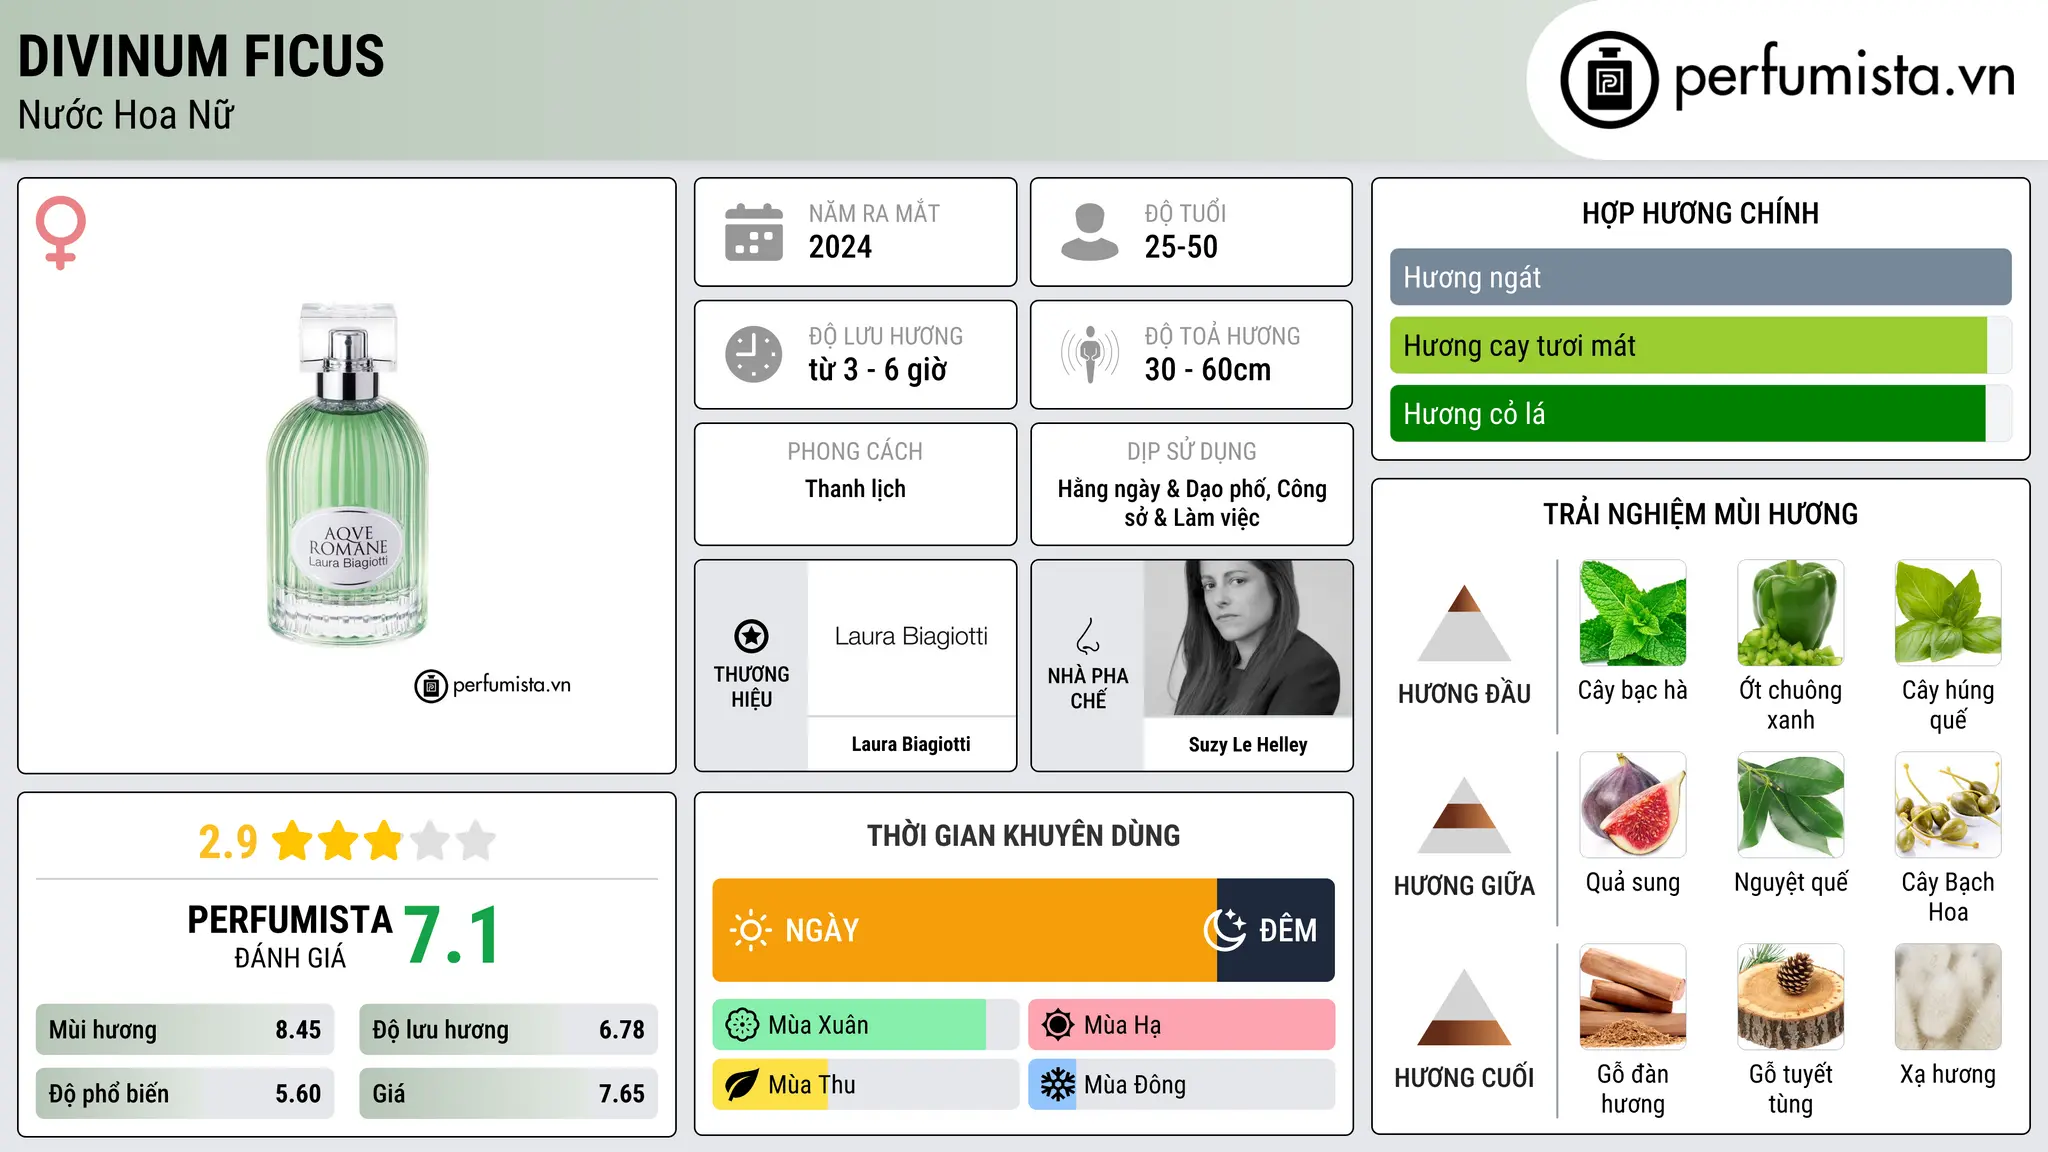The image size is (2048, 1152).
Task: Click the Cây bạc hà mint image
Action: [1632, 613]
